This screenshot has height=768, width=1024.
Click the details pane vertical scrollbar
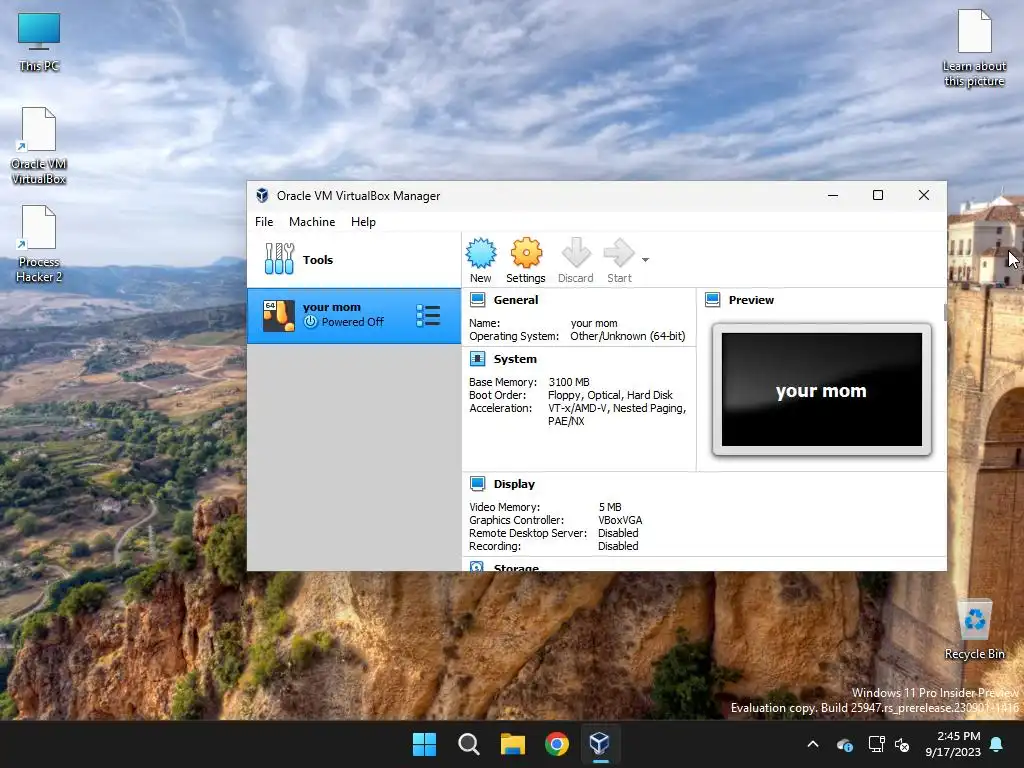click(945, 312)
